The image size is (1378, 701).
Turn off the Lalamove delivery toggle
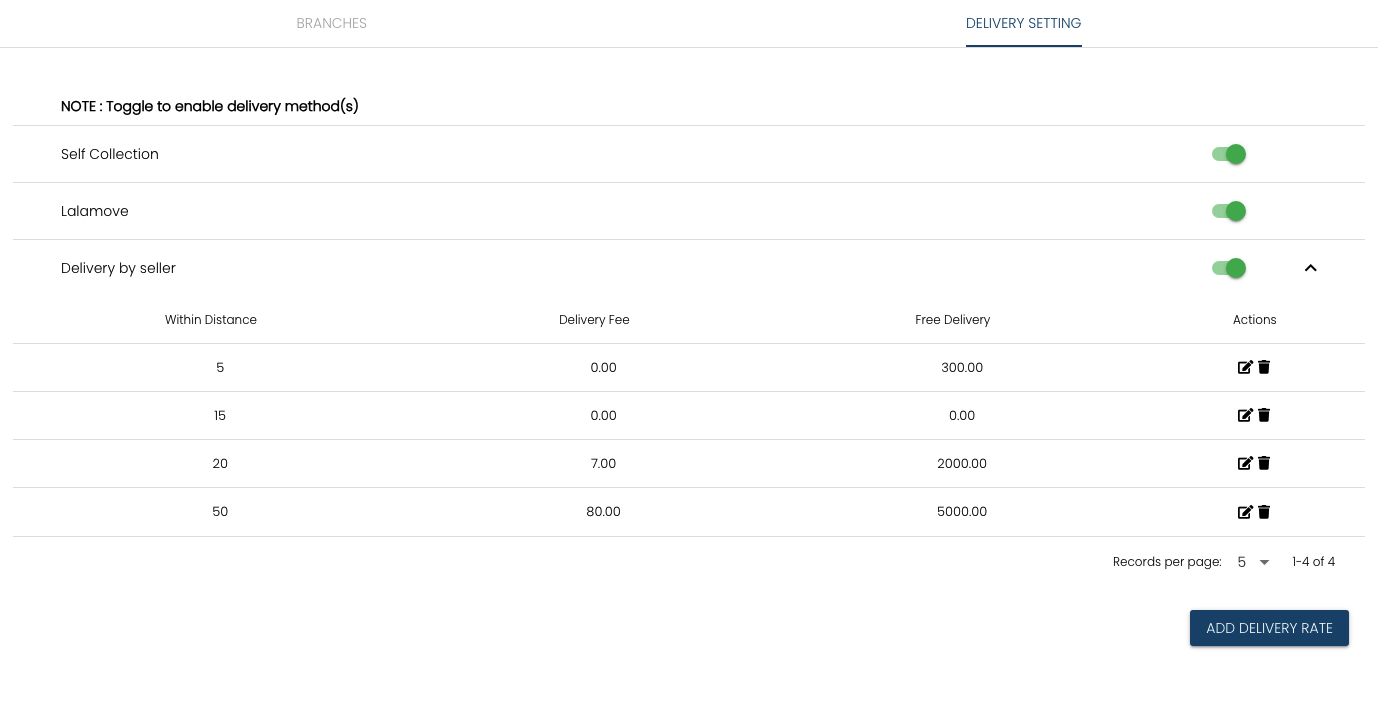pyautogui.click(x=1228, y=211)
